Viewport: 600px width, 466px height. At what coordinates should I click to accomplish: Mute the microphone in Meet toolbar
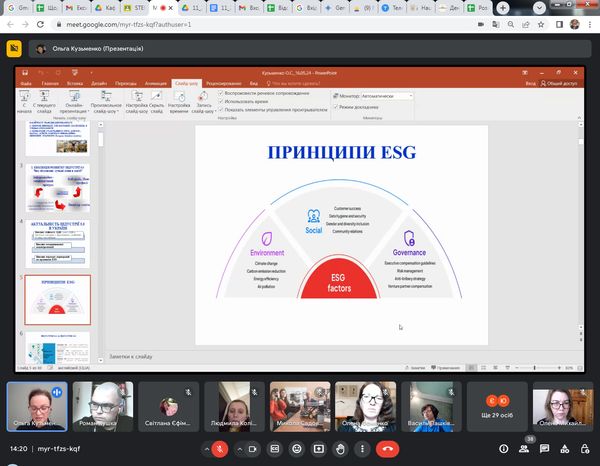tap(218, 449)
